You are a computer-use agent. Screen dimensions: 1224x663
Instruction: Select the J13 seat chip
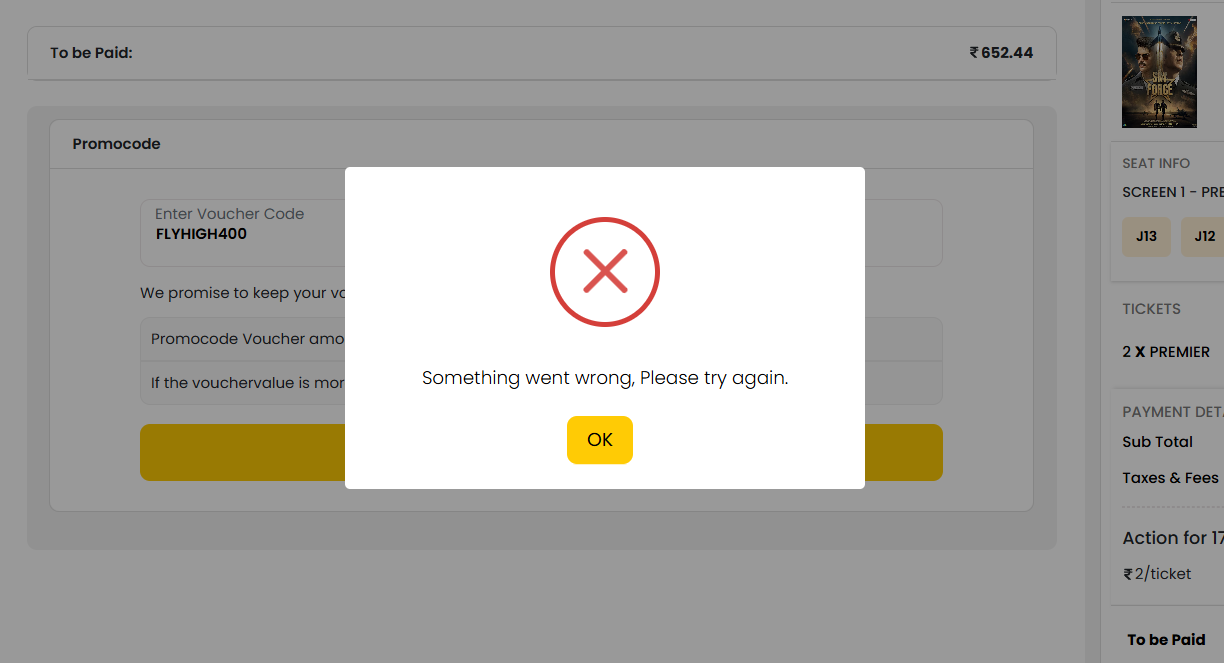pos(1146,236)
